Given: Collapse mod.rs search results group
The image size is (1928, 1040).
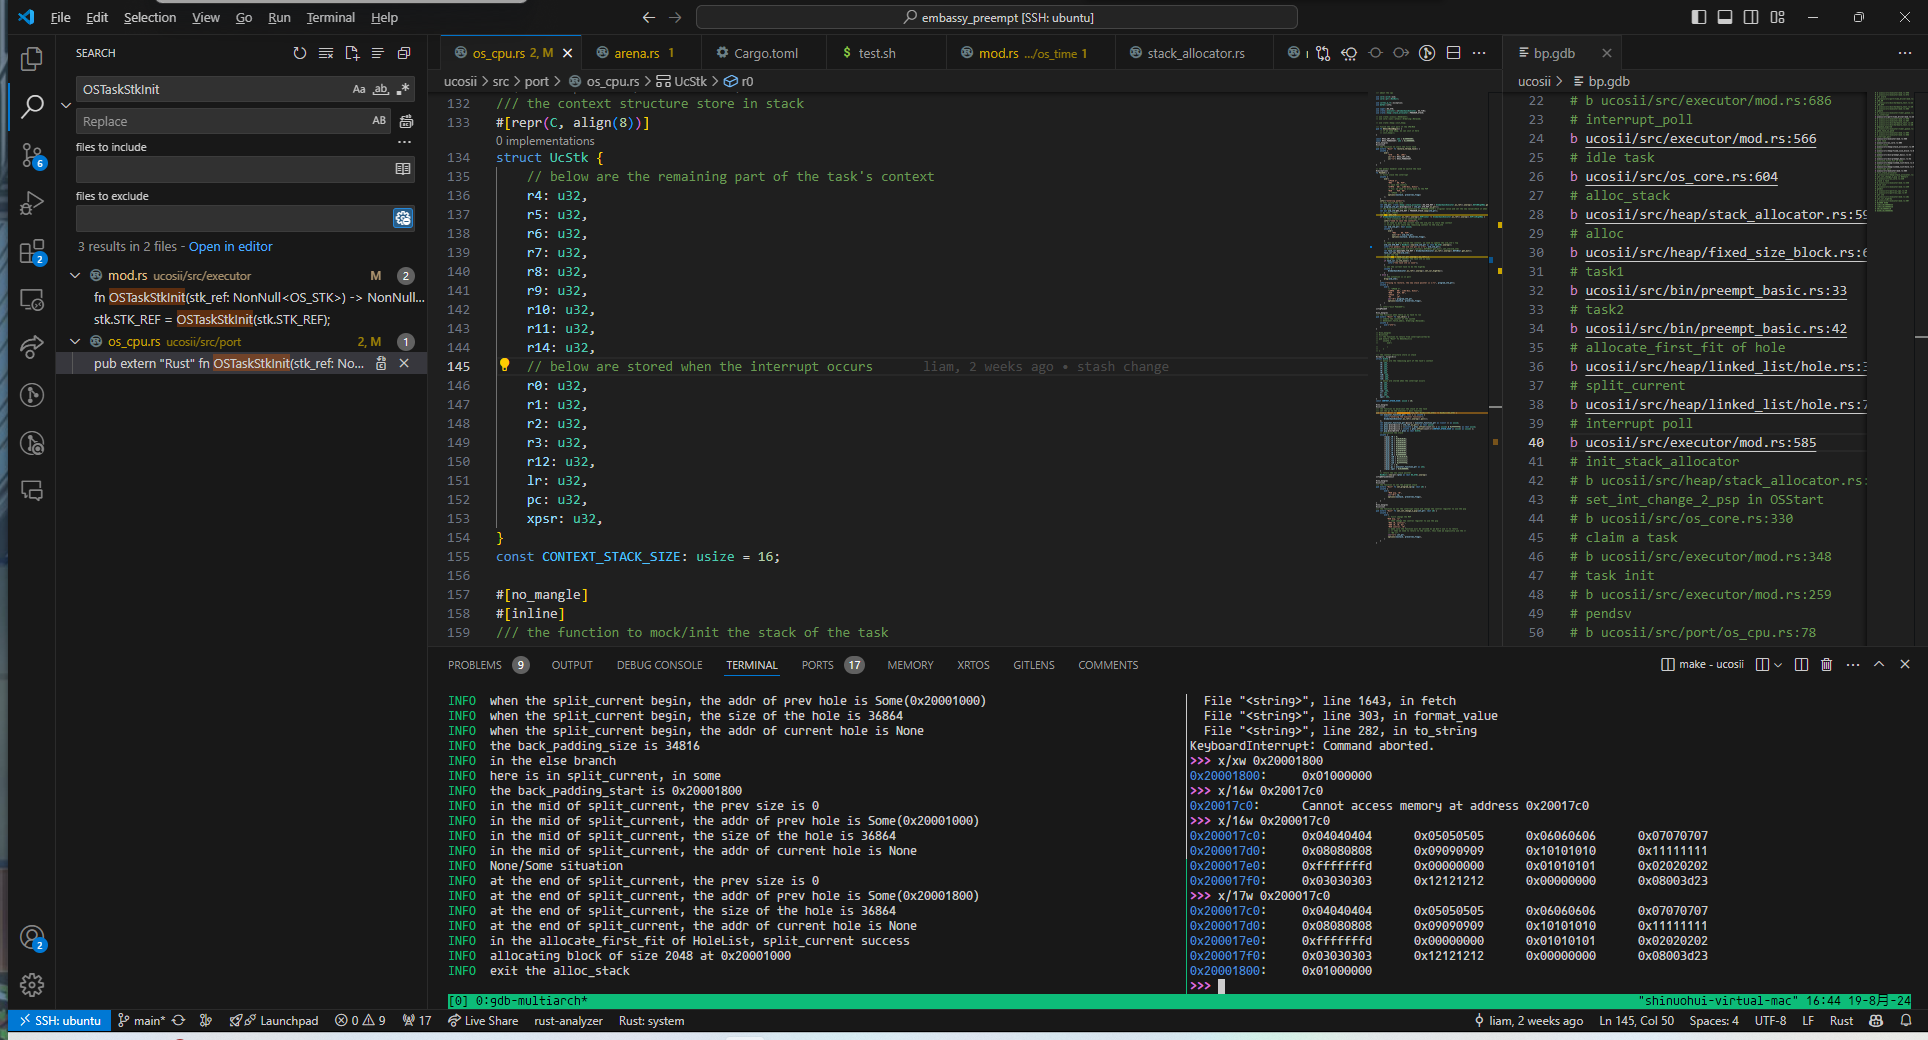Looking at the screenshot, I should 75,275.
